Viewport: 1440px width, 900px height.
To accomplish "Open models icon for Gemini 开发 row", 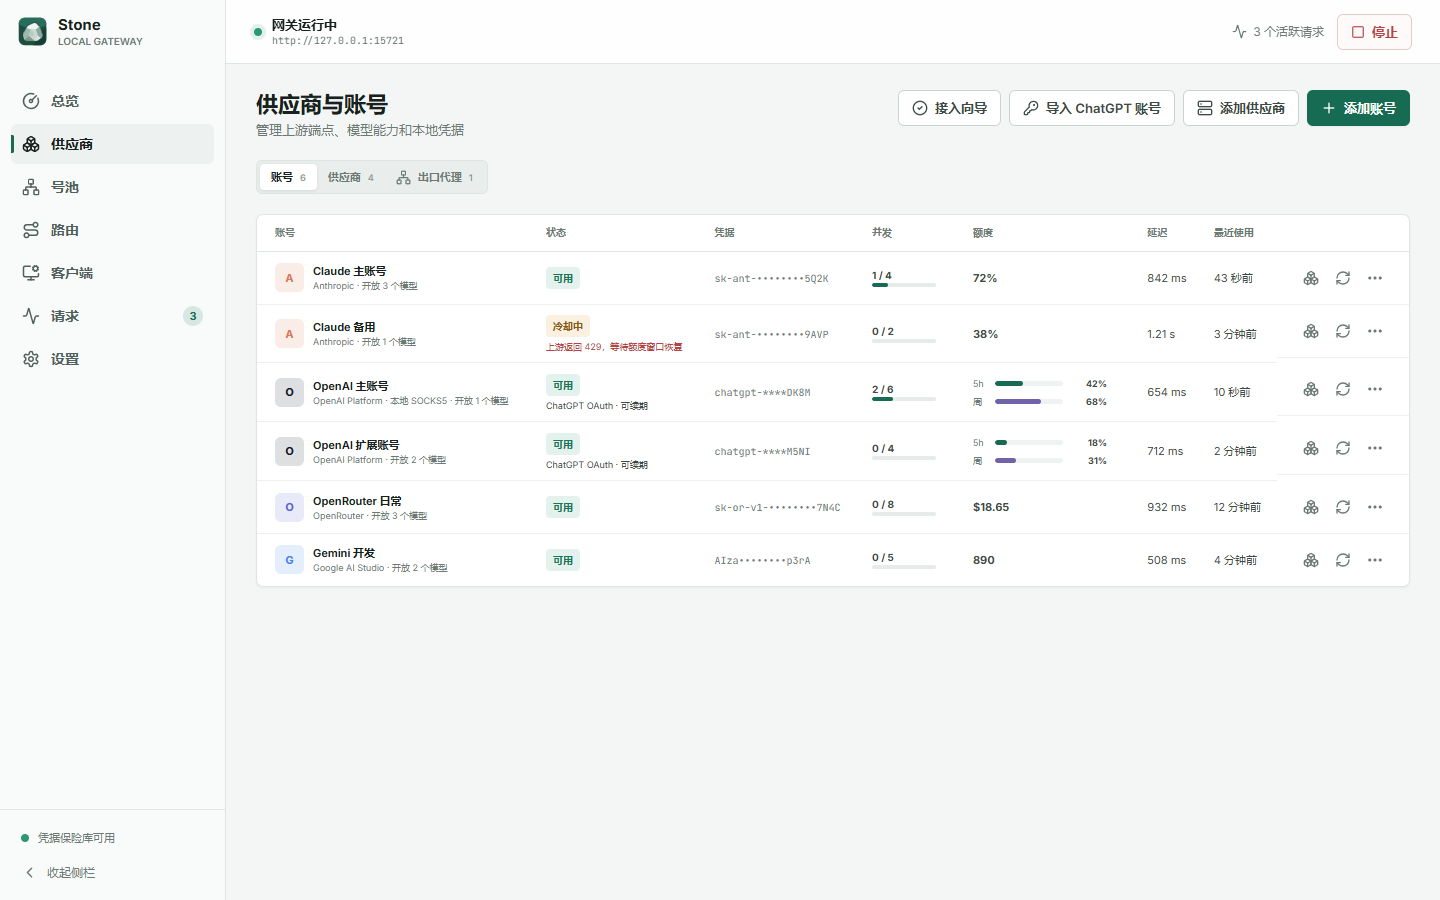I will click(x=1311, y=560).
